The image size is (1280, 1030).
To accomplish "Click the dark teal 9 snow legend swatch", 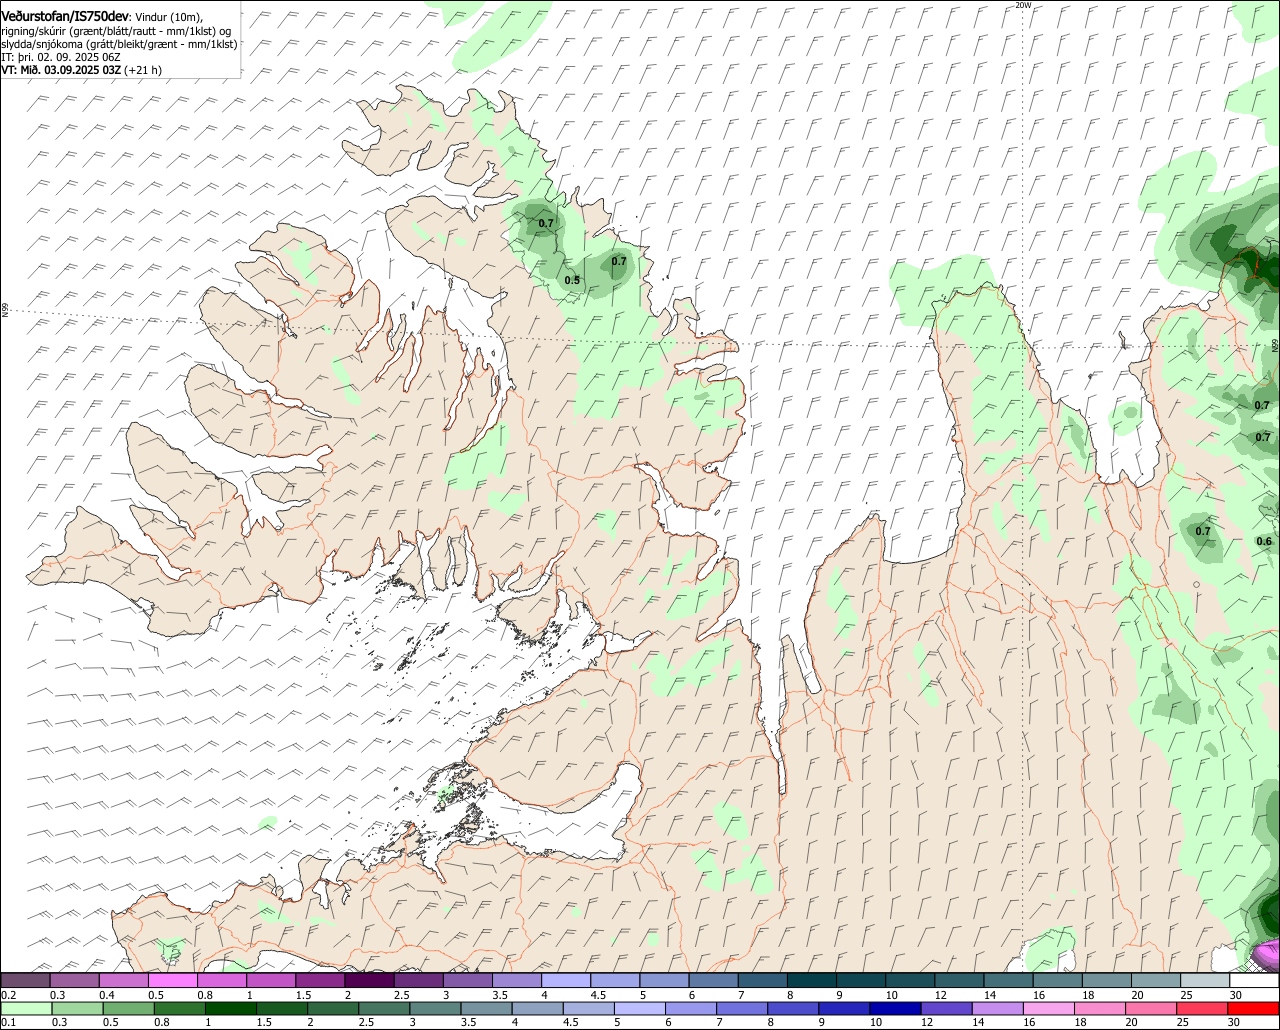I will [861, 981].
